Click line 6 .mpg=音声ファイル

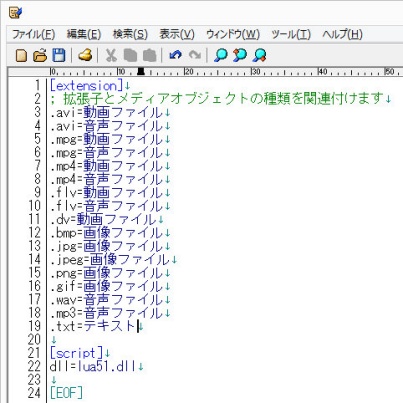coord(106,152)
